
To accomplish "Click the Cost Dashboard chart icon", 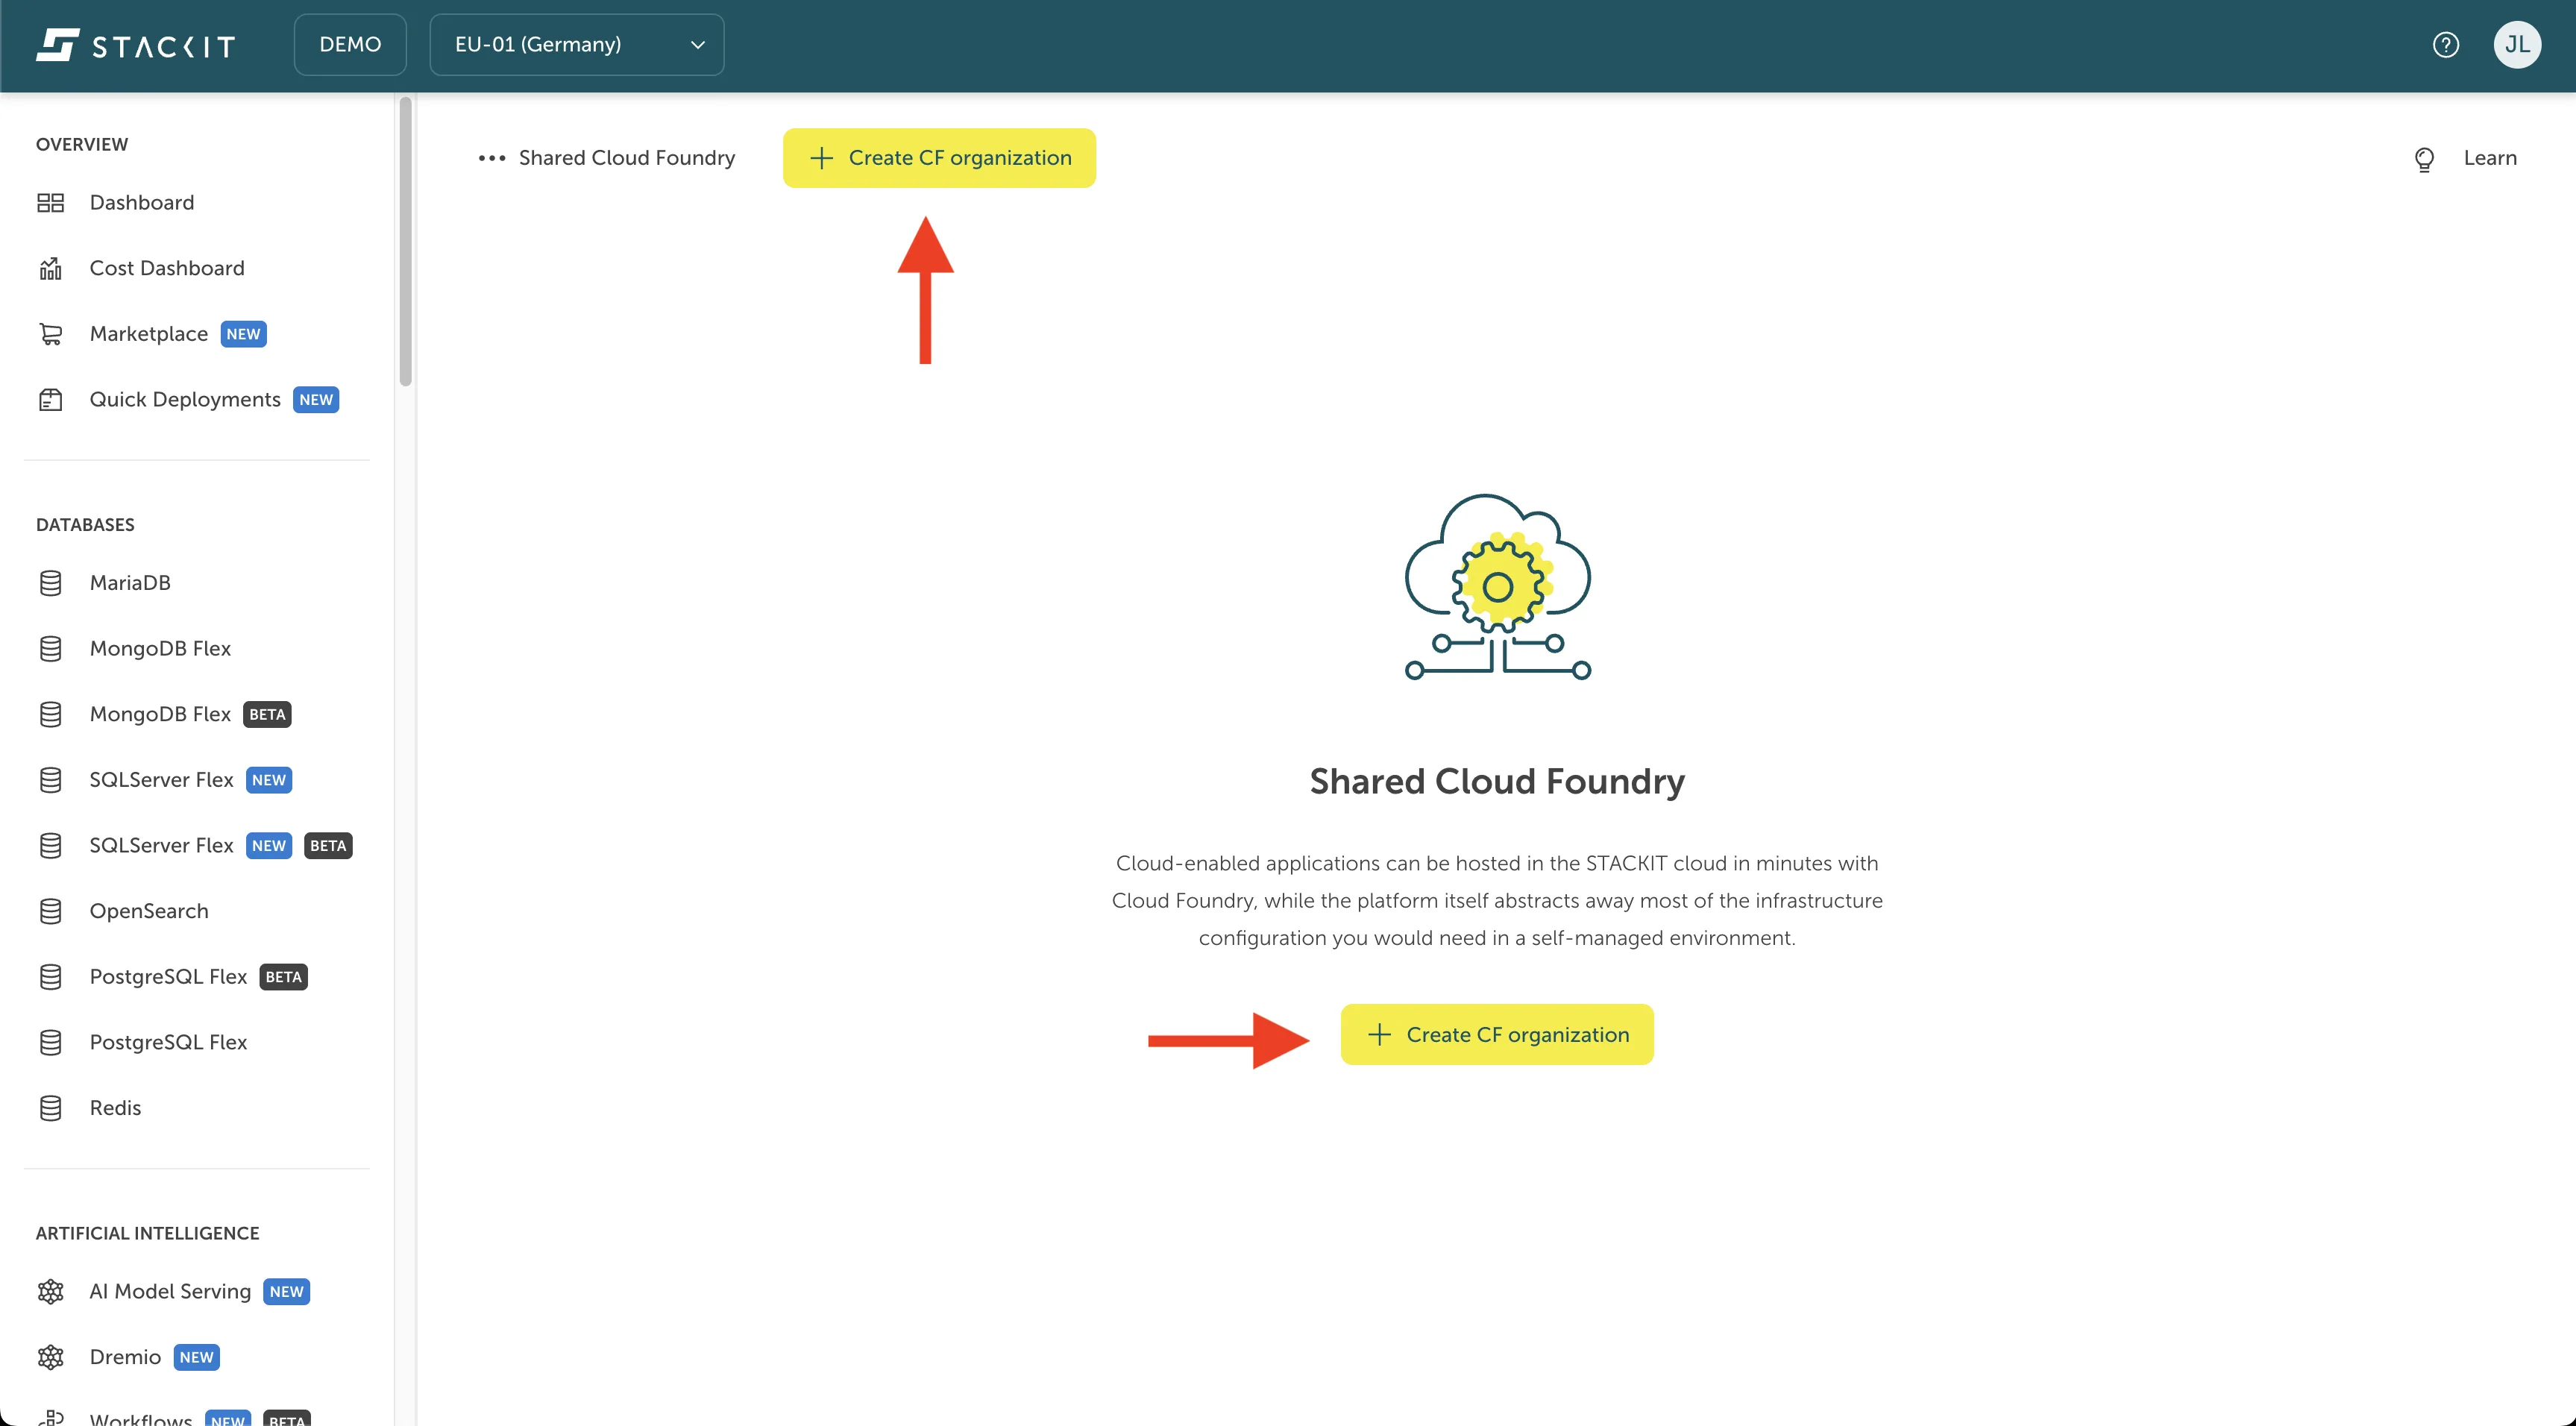I will (x=51, y=267).
